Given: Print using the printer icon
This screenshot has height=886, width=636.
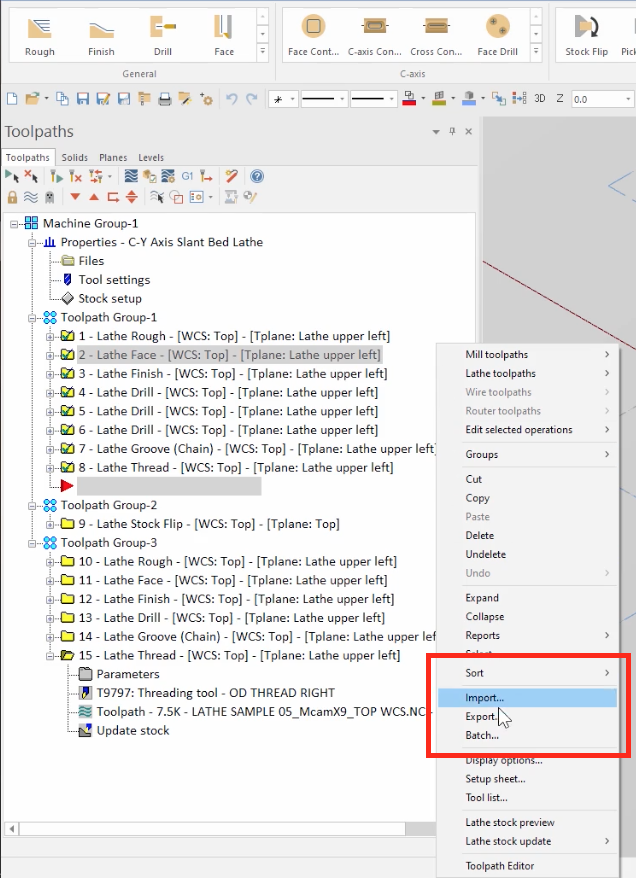Looking at the screenshot, I should 164,99.
